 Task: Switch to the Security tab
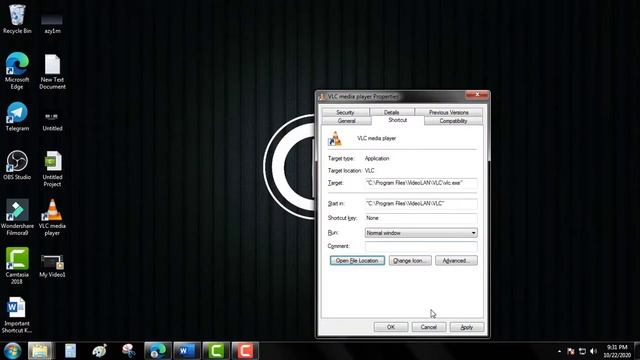(345, 112)
